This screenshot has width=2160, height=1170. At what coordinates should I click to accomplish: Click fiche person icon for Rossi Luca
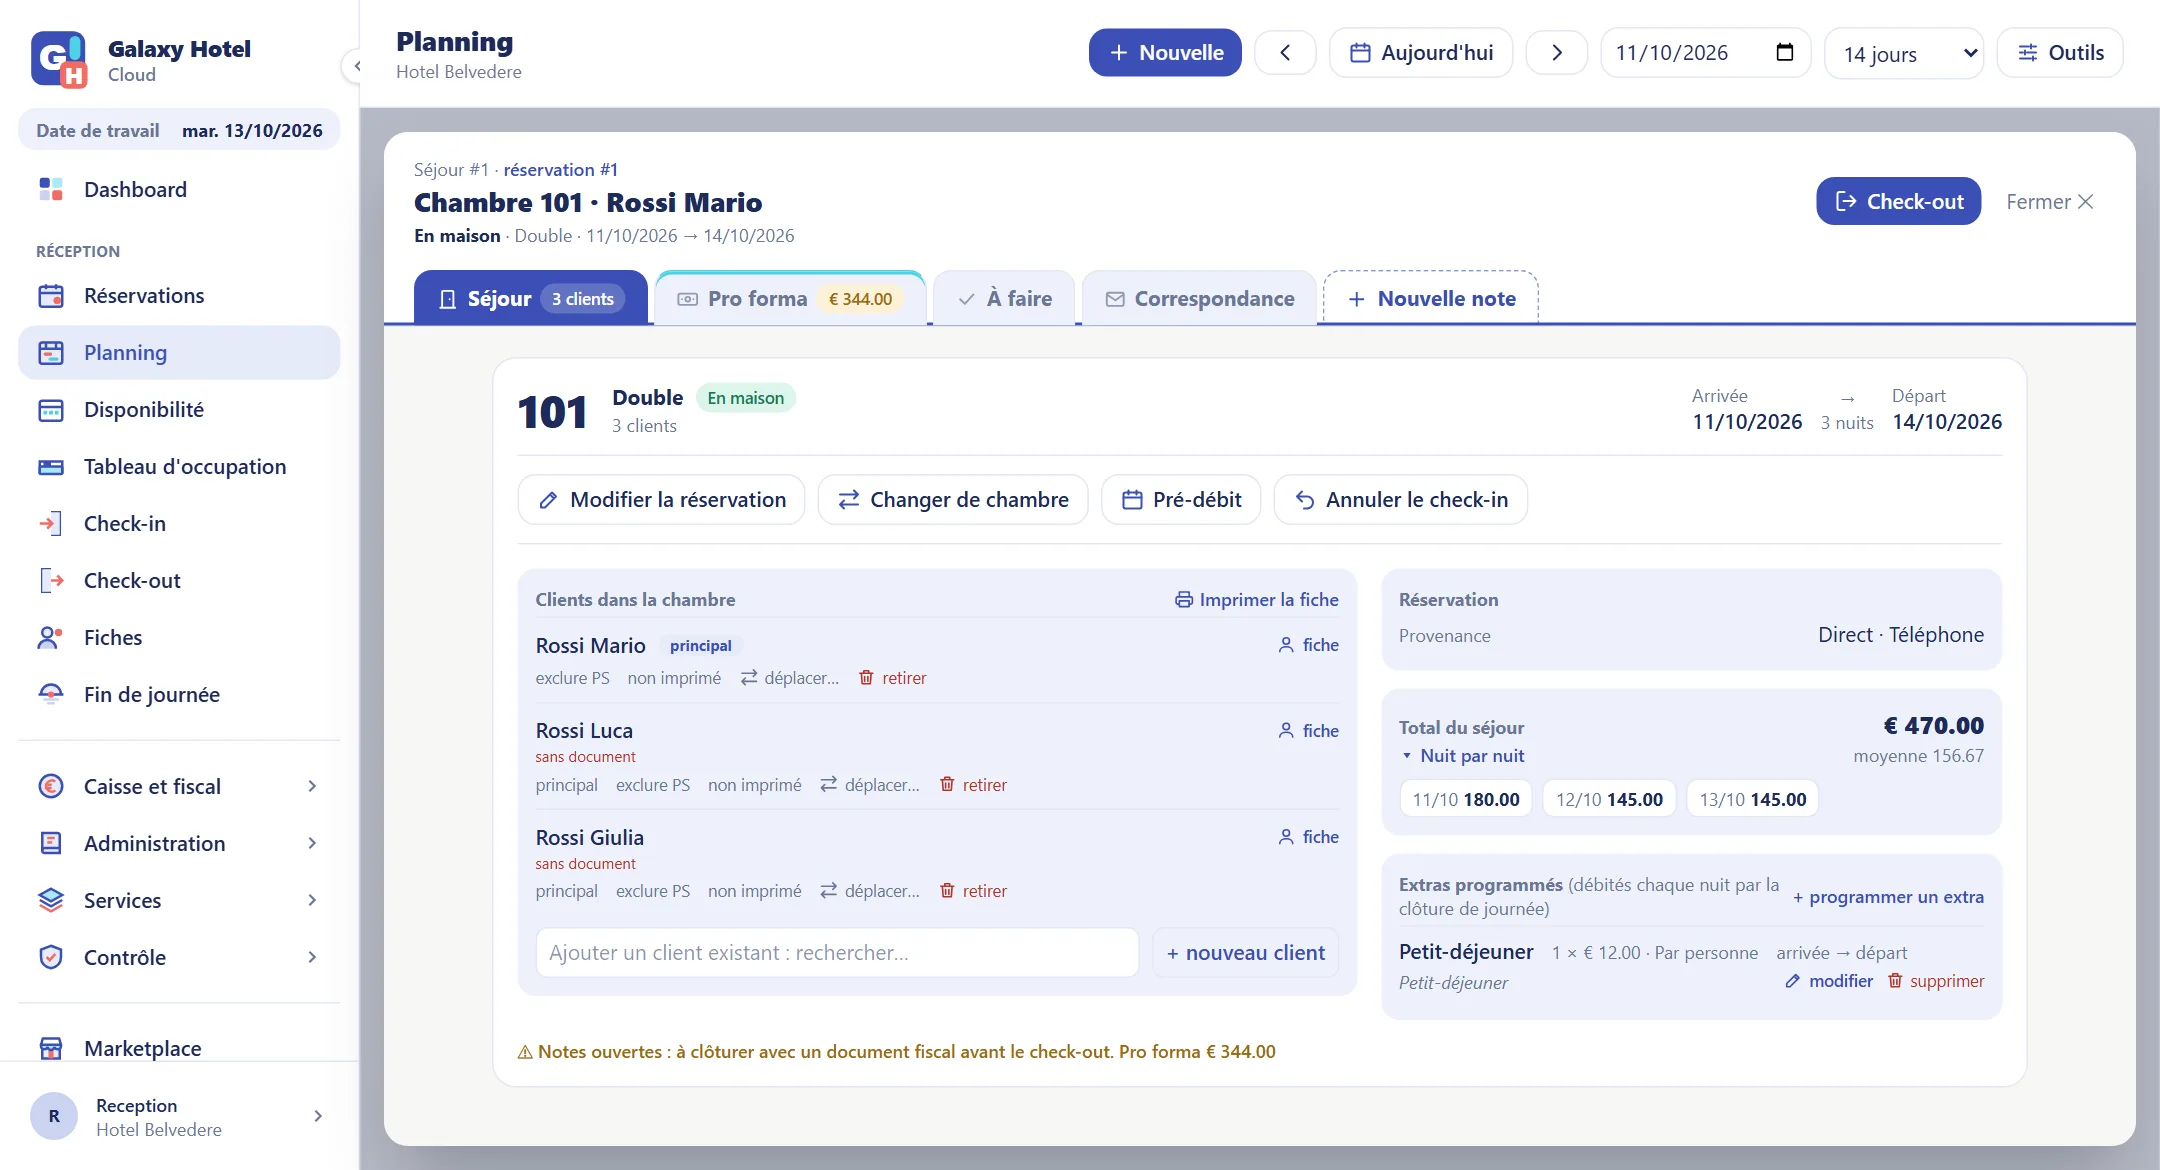tap(1286, 731)
